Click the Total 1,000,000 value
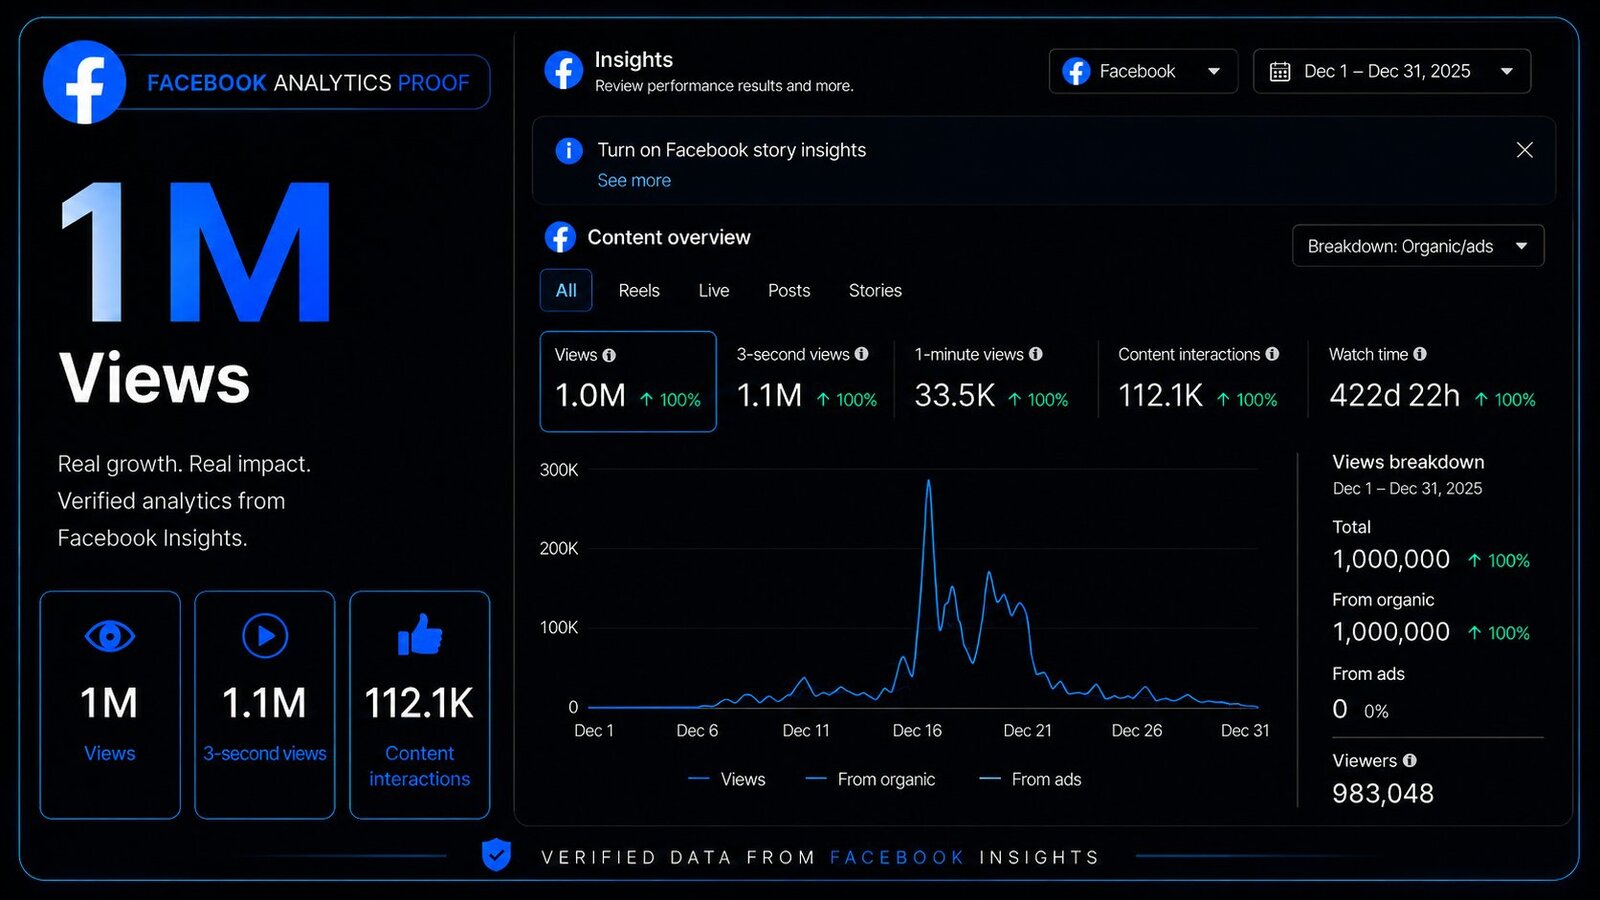The image size is (1600, 900). tap(1391, 559)
